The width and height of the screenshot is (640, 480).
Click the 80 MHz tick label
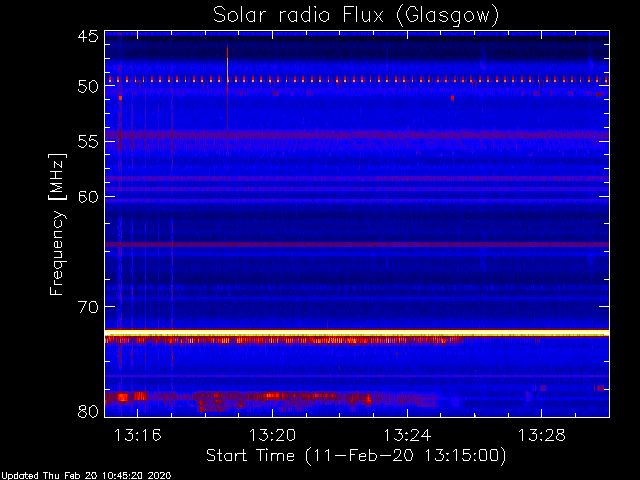point(88,411)
